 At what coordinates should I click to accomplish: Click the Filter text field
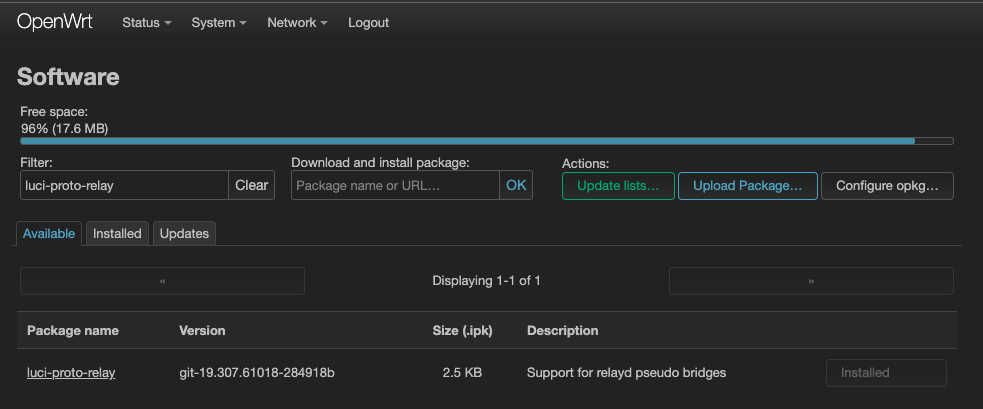coord(125,185)
